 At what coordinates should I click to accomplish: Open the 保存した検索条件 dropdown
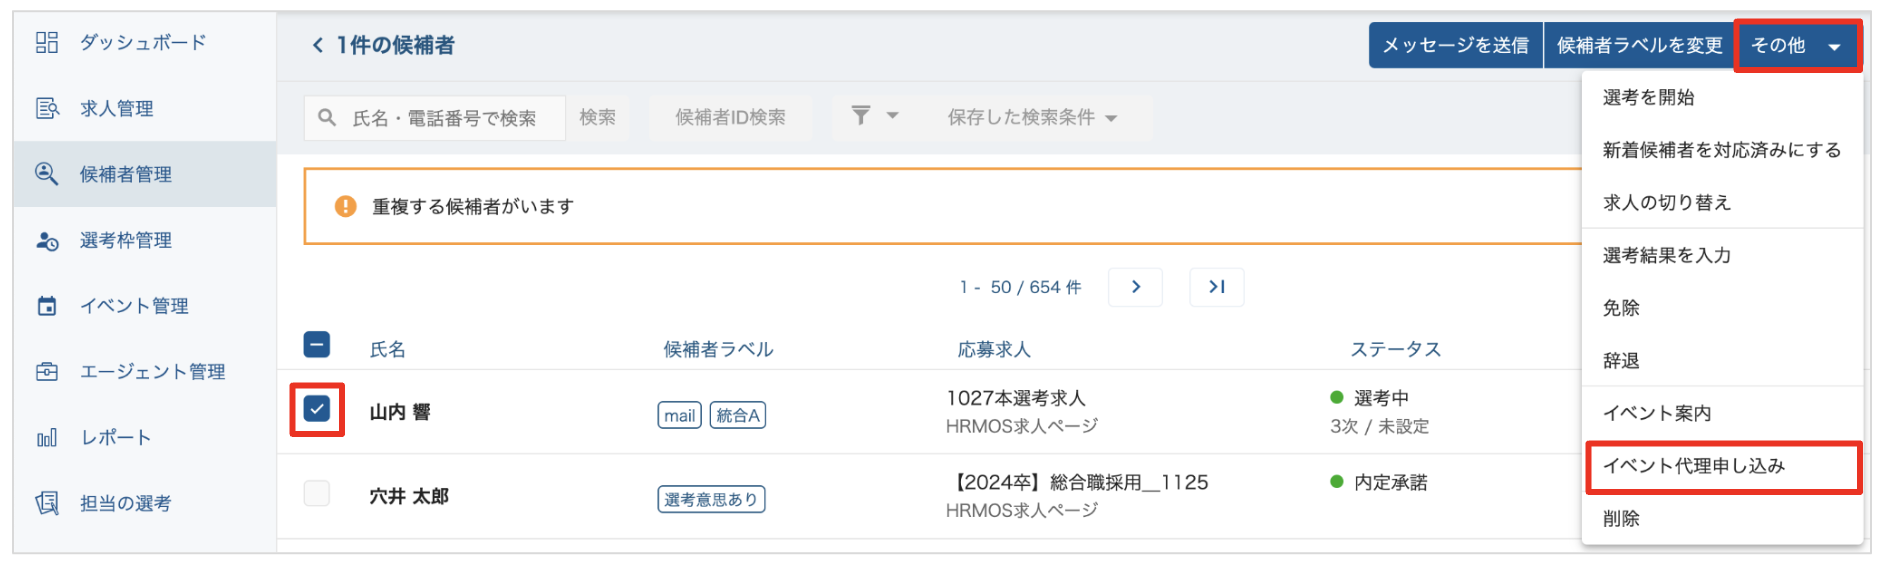point(1031,118)
